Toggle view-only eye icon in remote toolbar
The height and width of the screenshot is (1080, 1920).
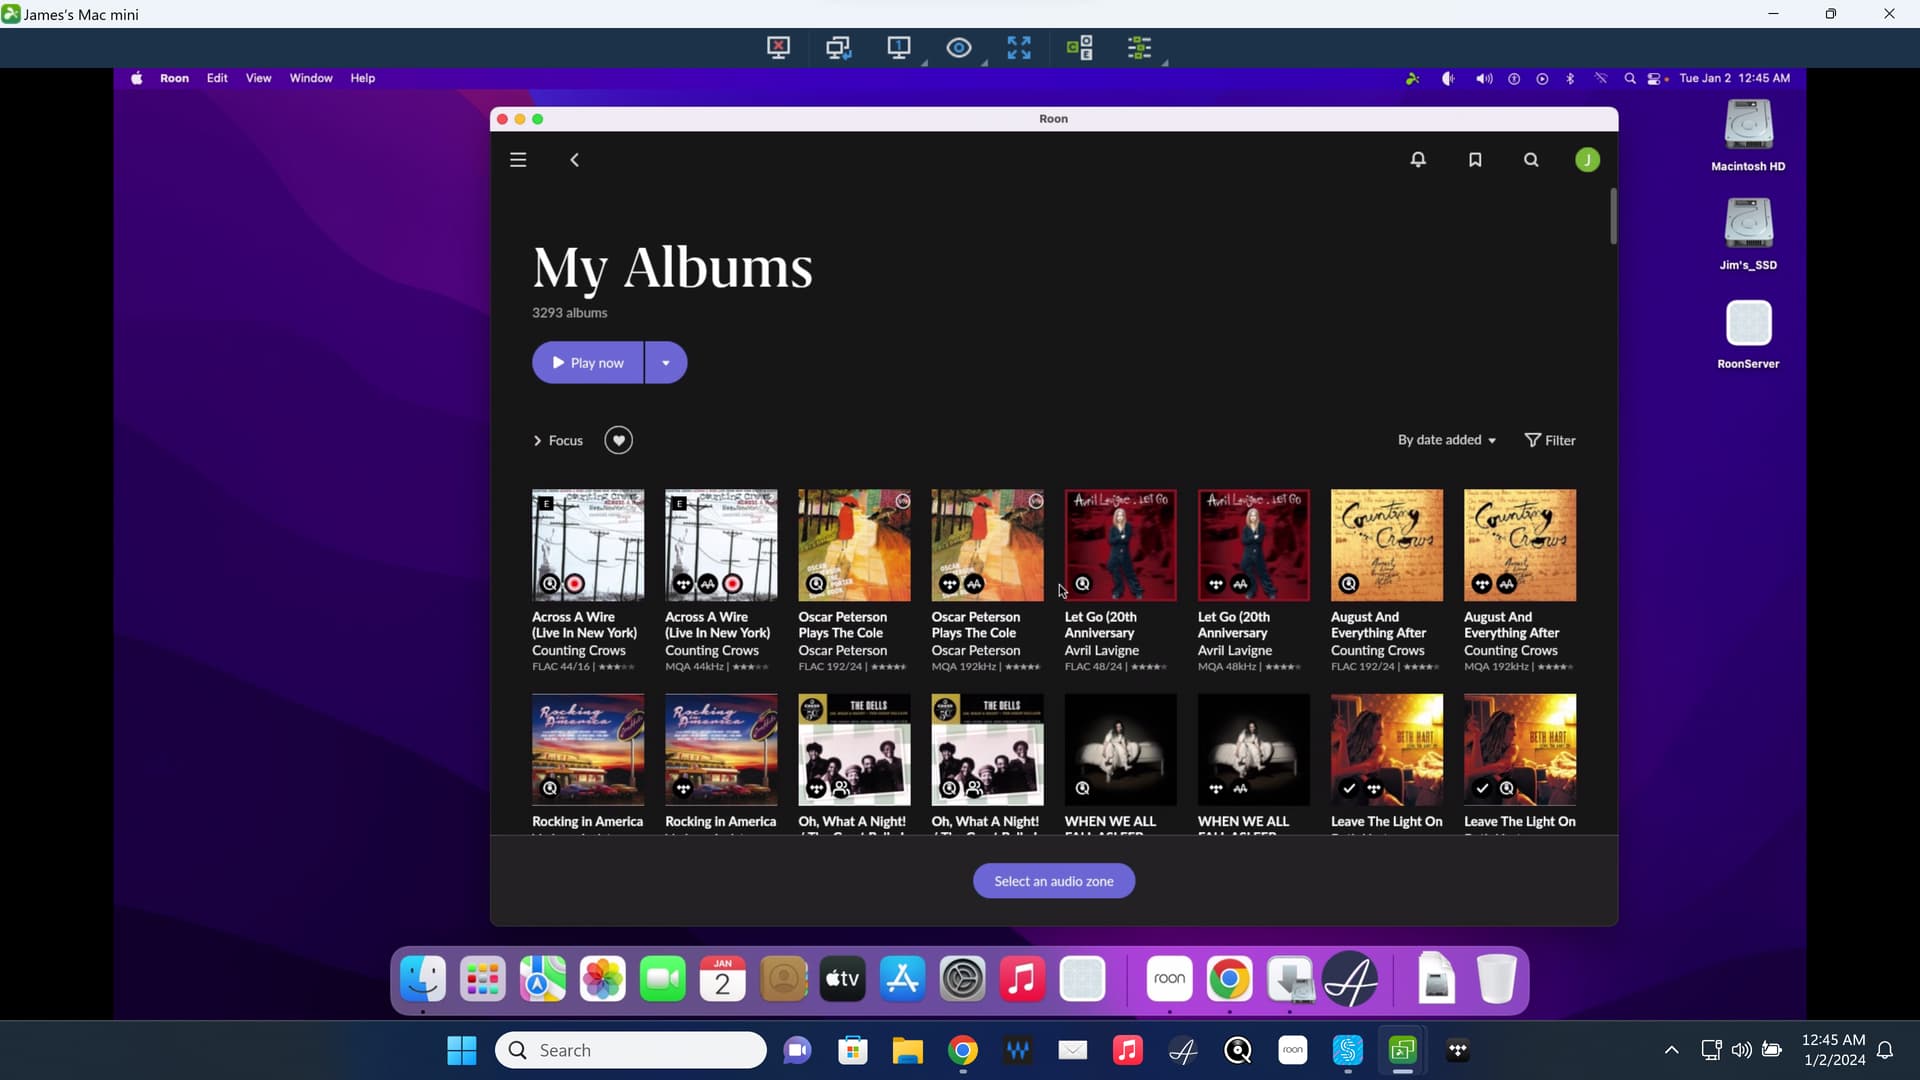(x=958, y=48)
